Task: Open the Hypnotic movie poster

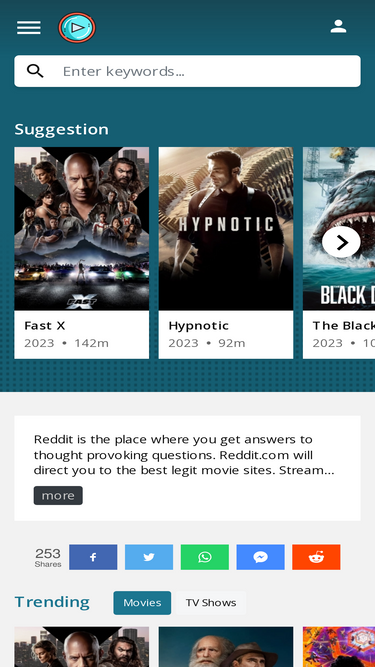Action: coord(226,228)
